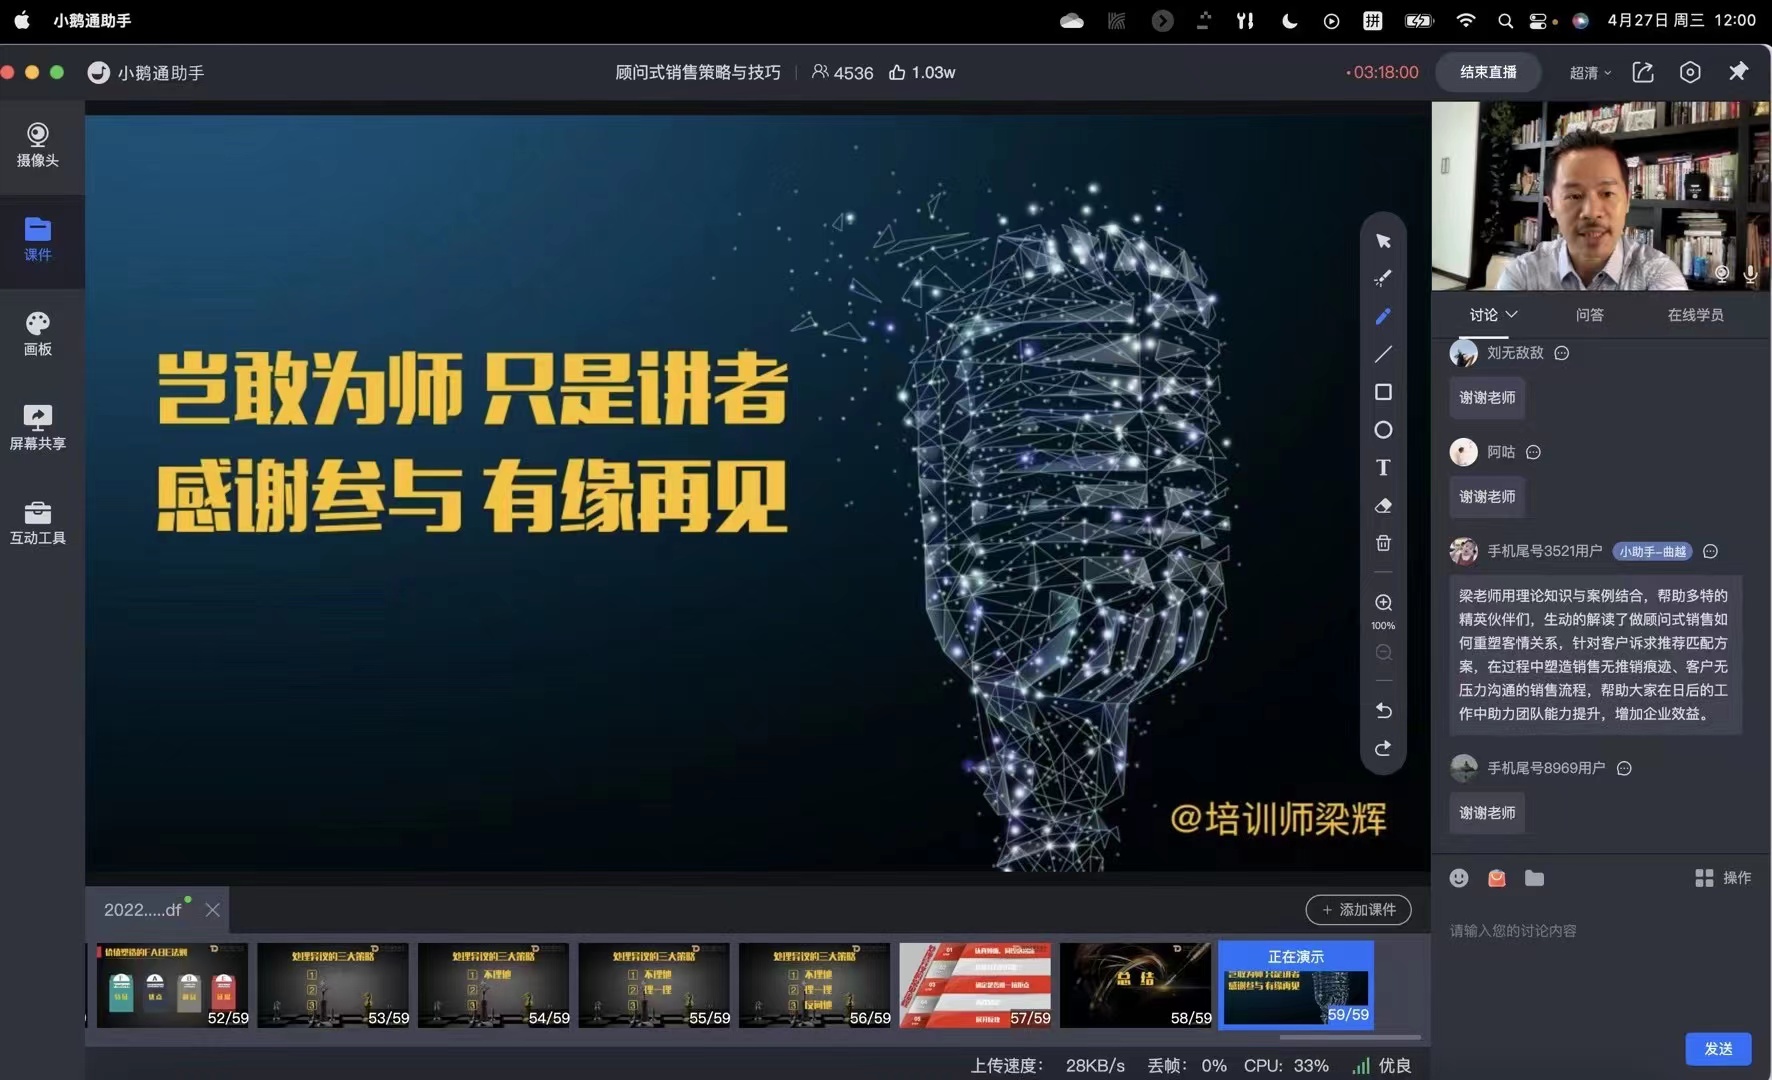Image resolution: width=1772 pixels, height=1080 pixels.
Task: Open macOS Spotlight search icon
Action: 1505,20
